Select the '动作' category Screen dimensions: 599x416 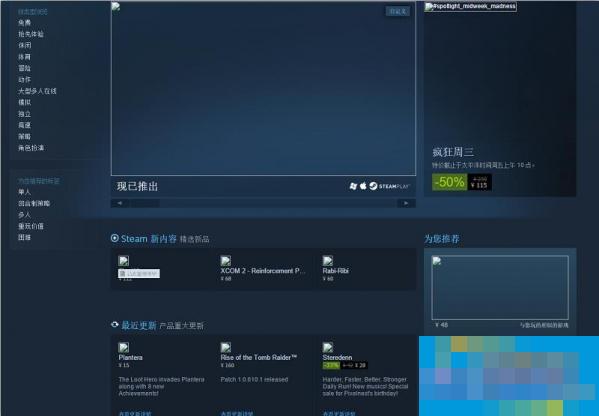click(24, 79)
